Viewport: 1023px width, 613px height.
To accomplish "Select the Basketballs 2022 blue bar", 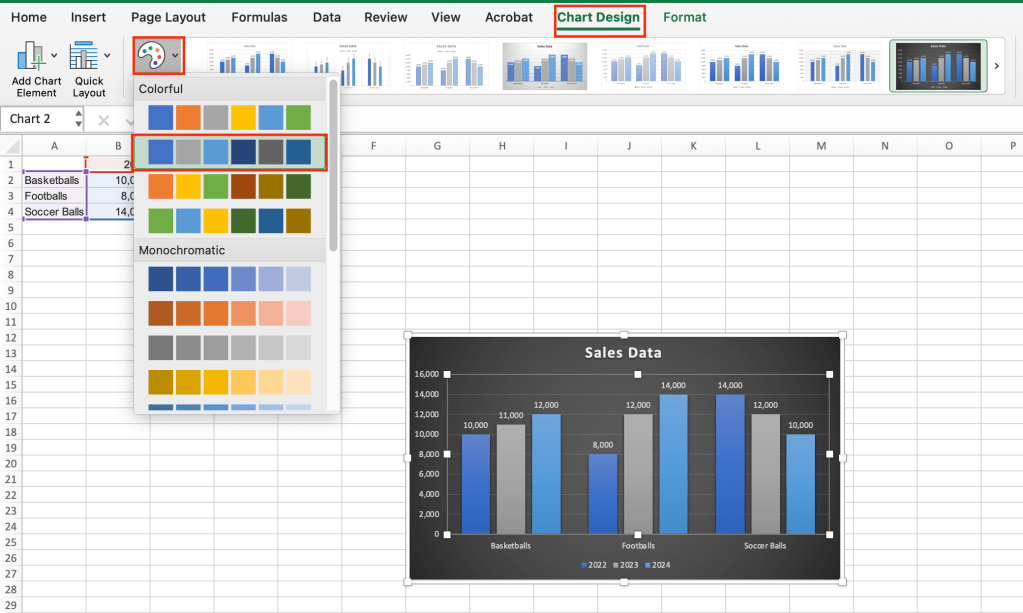I will [x=476, y=484].
